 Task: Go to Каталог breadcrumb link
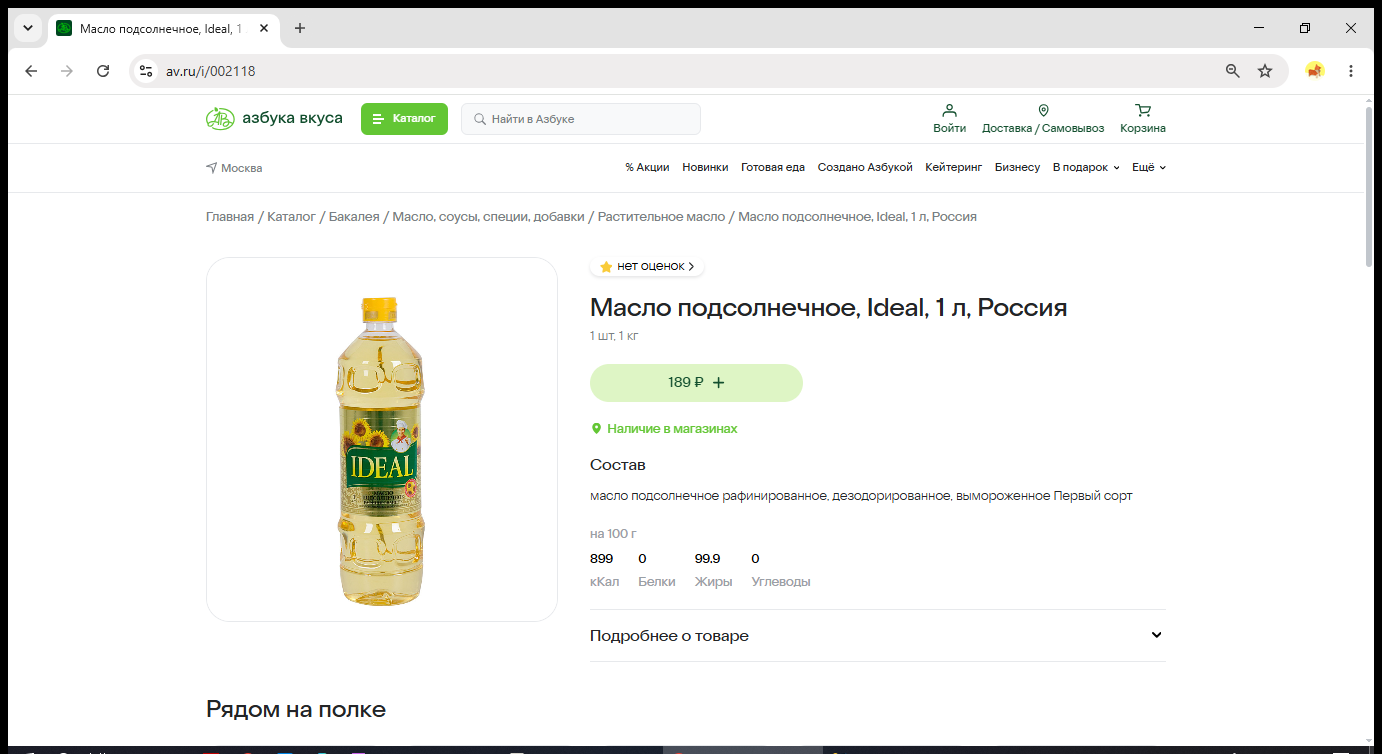point(291,217)
